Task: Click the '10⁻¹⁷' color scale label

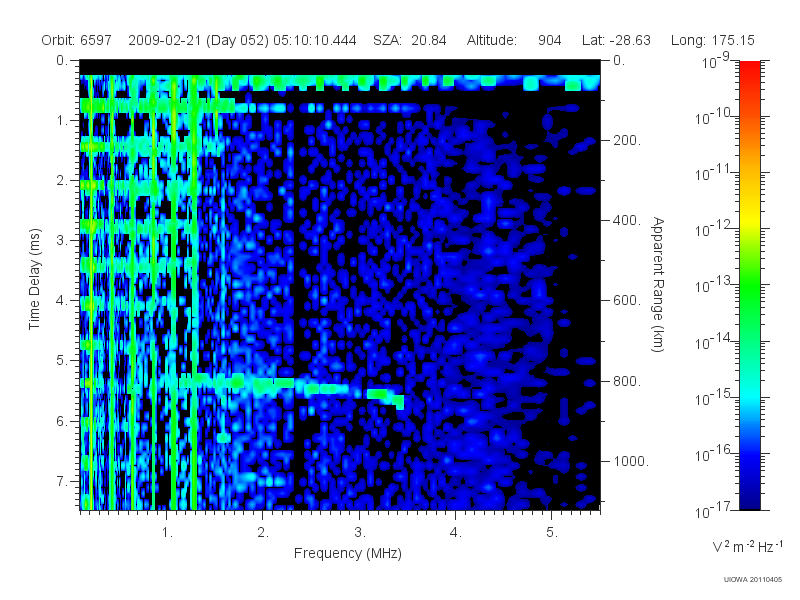Action: (713, 510)
